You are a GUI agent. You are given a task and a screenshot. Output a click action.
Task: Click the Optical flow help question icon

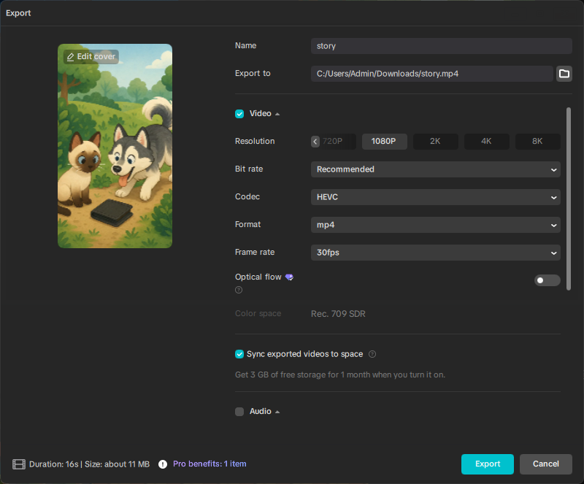[x=239, y=290]
